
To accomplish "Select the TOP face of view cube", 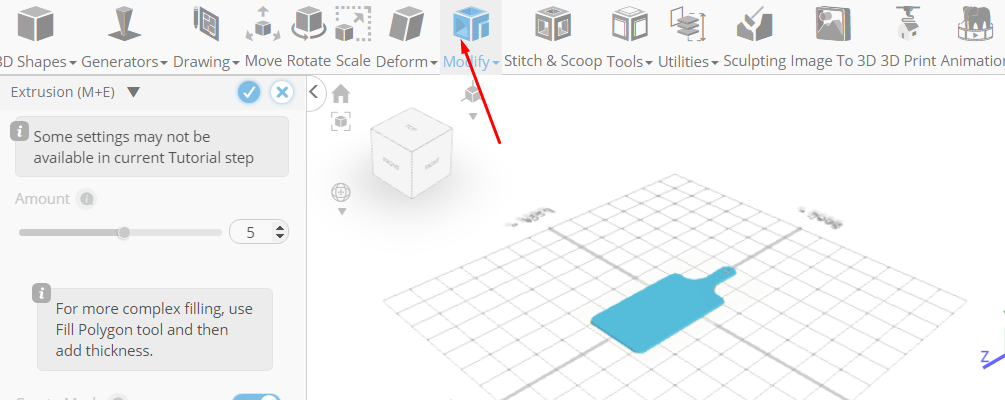I will 411,126.
